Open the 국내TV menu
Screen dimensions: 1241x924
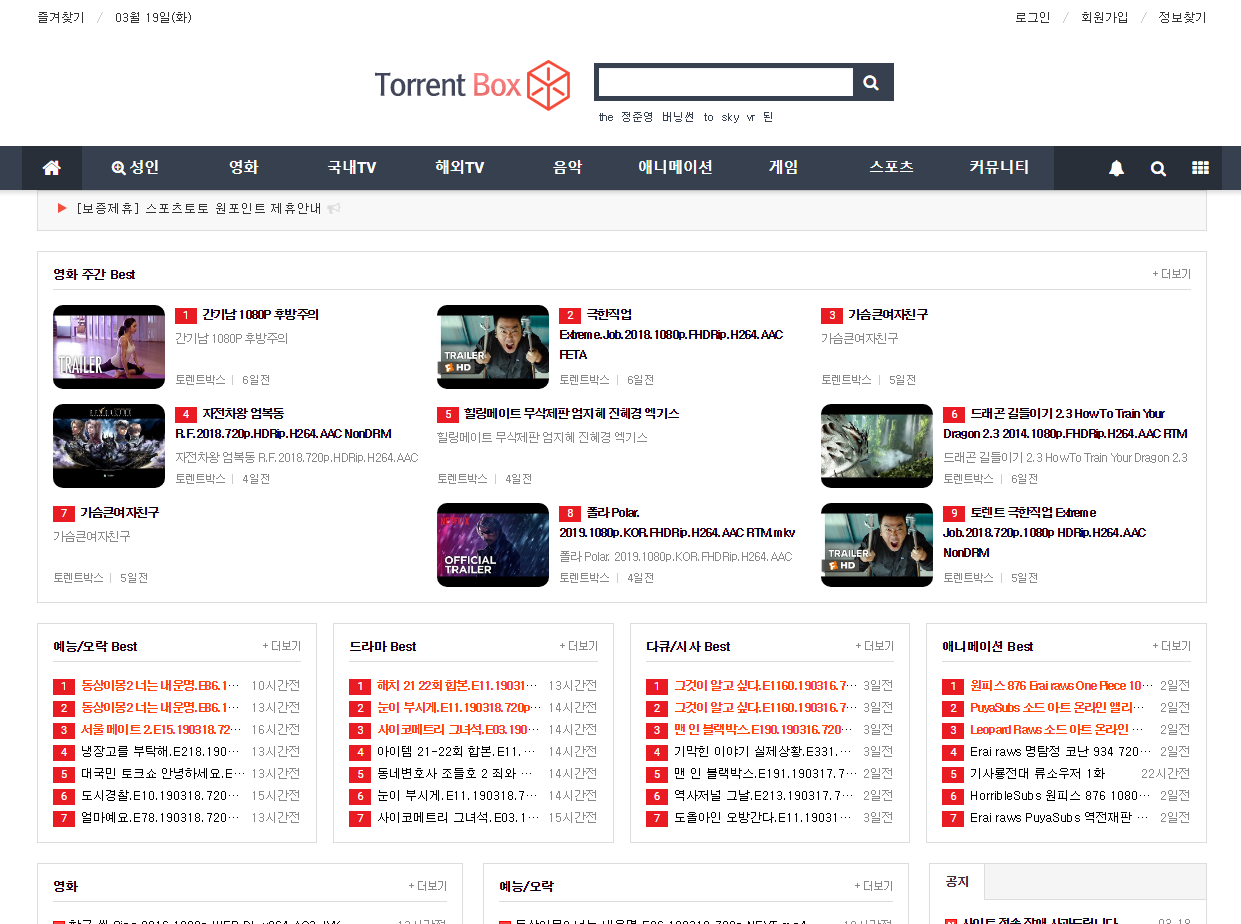pos(352,168)
